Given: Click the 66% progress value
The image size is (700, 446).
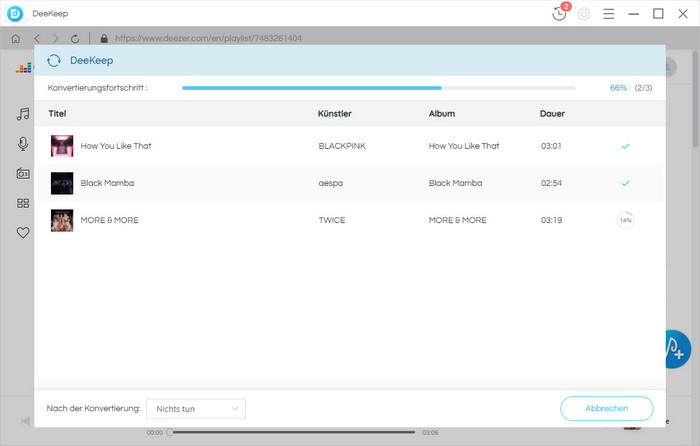Looking at the screenshot, I should [x=618, y=88].
